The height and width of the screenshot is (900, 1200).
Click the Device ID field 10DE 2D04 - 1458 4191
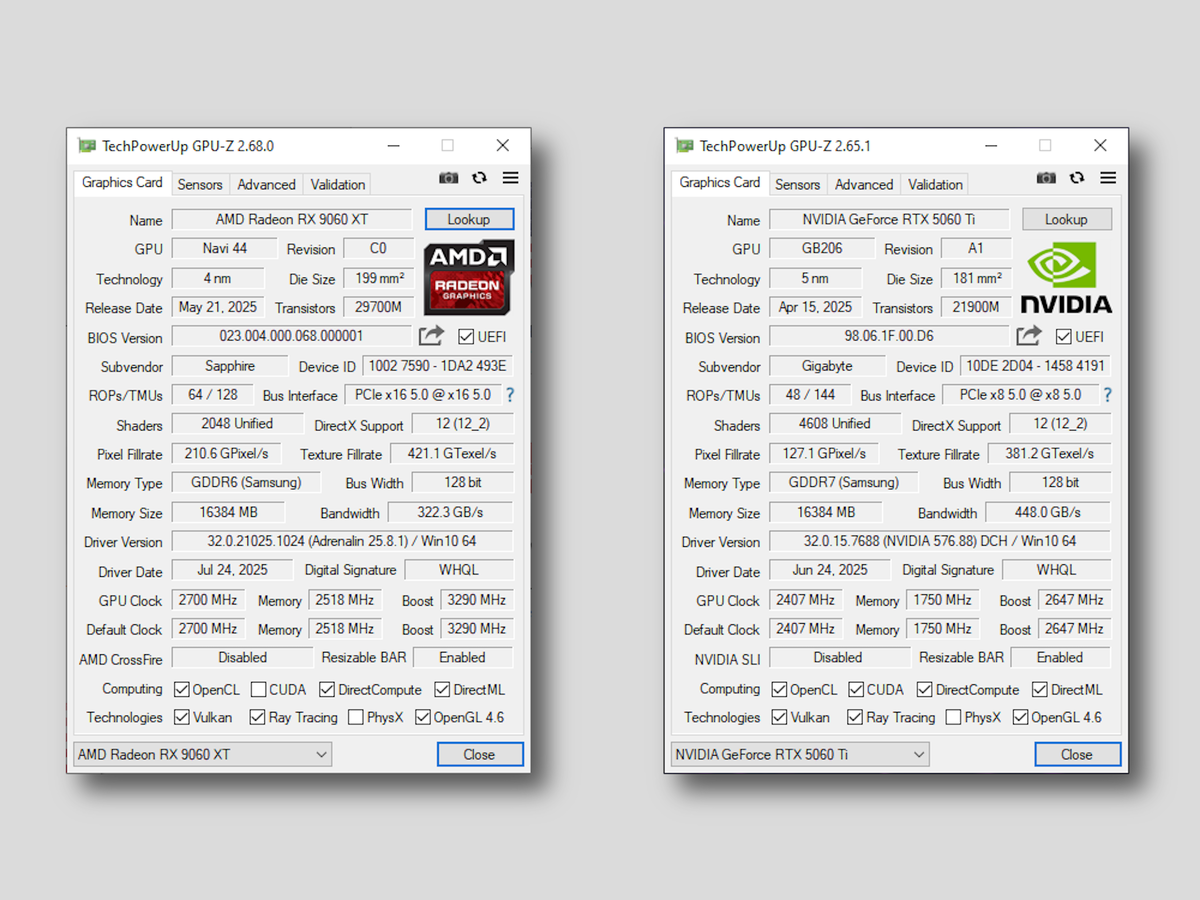coord(1035,366)
